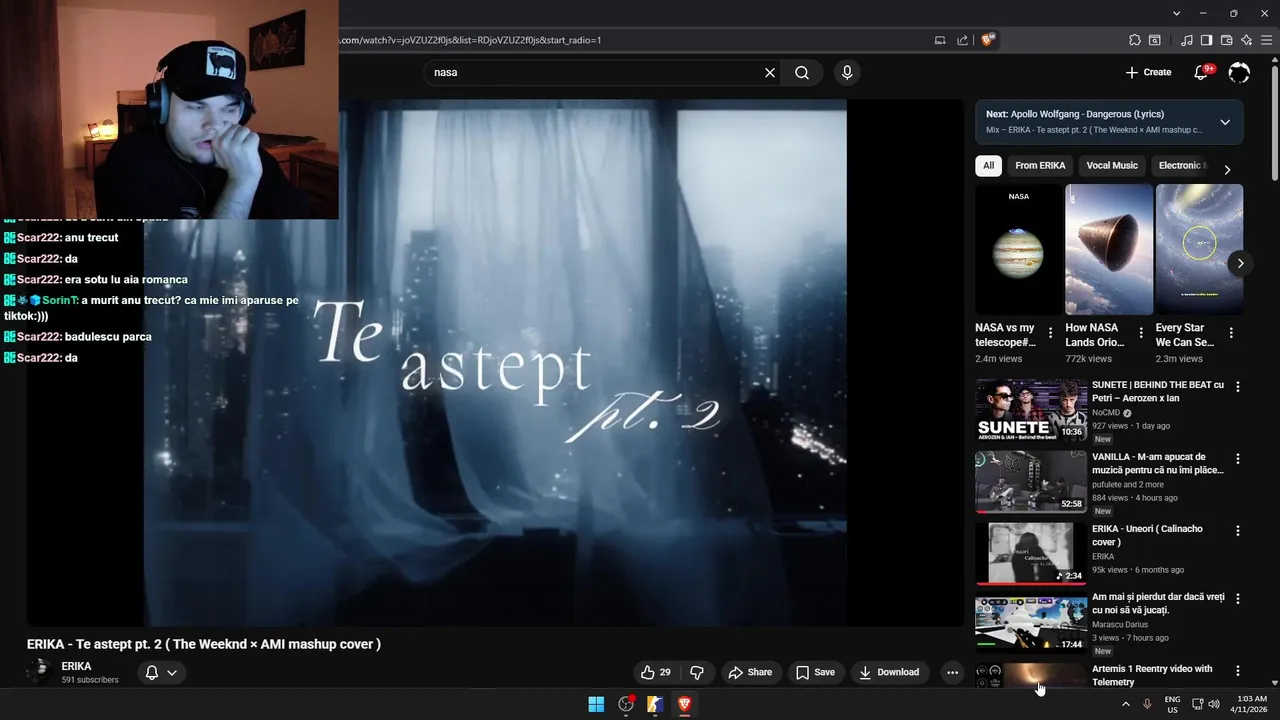This screenshot has width=1280, height=720.
Task: Click the search magnifier button
Action: point(802,72)
